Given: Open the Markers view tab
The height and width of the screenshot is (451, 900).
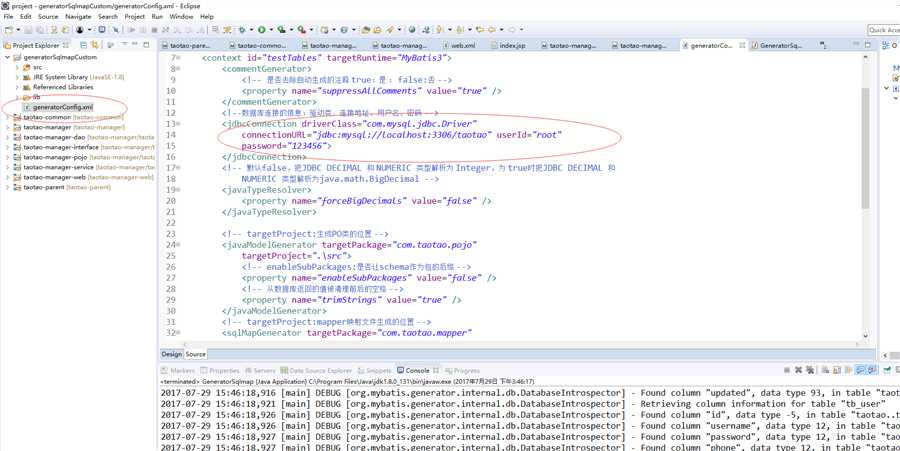Looking at the screenshot, I should [x=179, y=371].
